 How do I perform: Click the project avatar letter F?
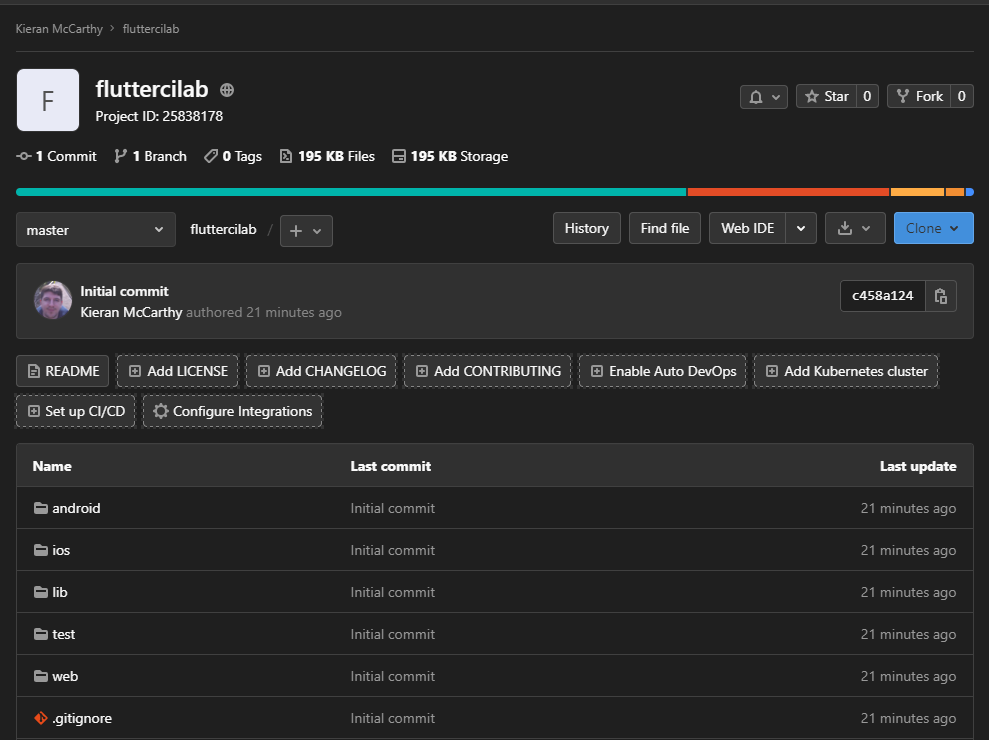pos(48,100)
